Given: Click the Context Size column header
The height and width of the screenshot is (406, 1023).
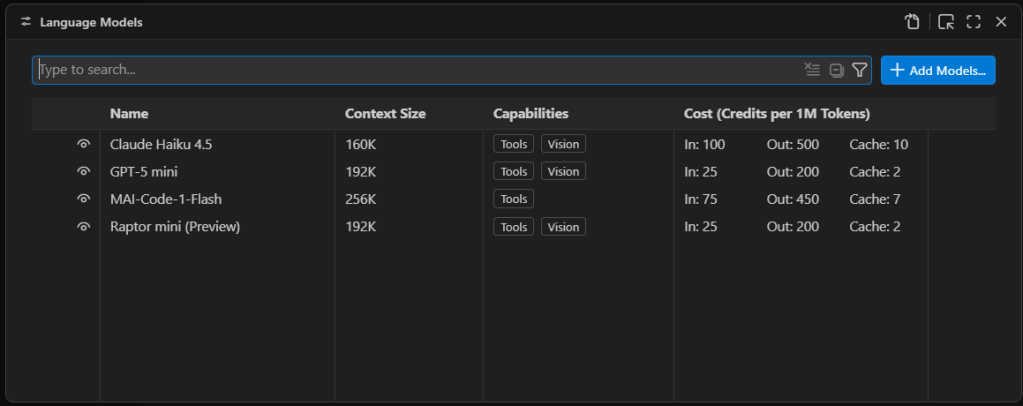Looking at the screenshot, I should 386,114.
